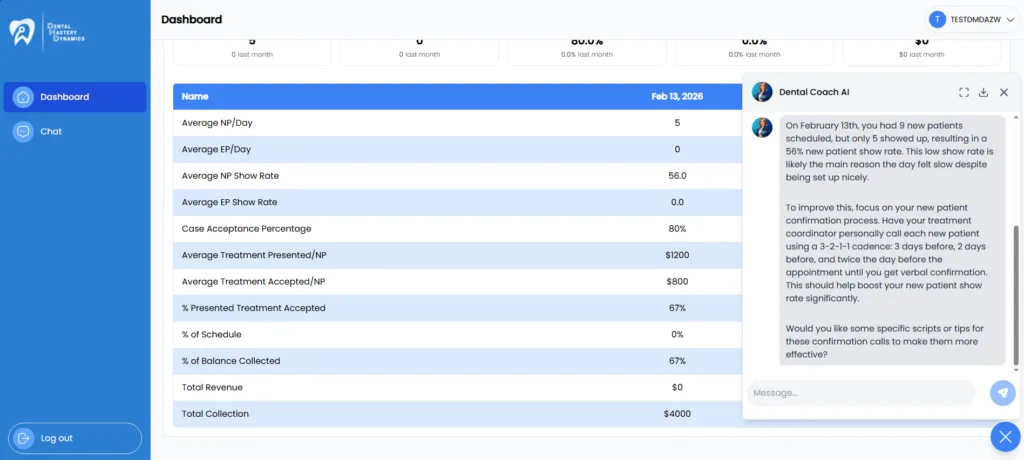Open the Chat menu item
The image size is (1024, 460).
point(75,131)
